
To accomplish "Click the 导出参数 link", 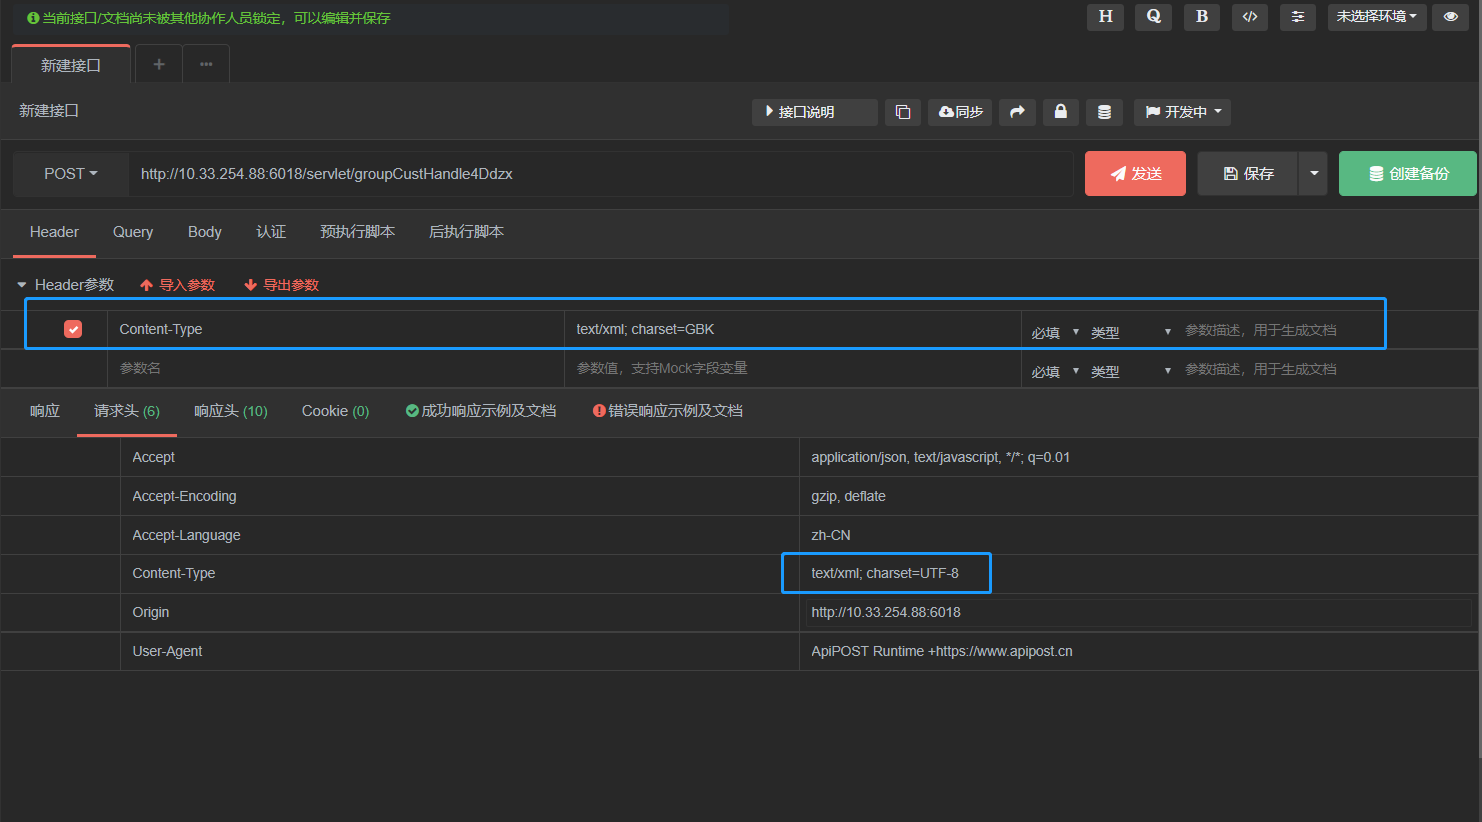I will 282,285.
